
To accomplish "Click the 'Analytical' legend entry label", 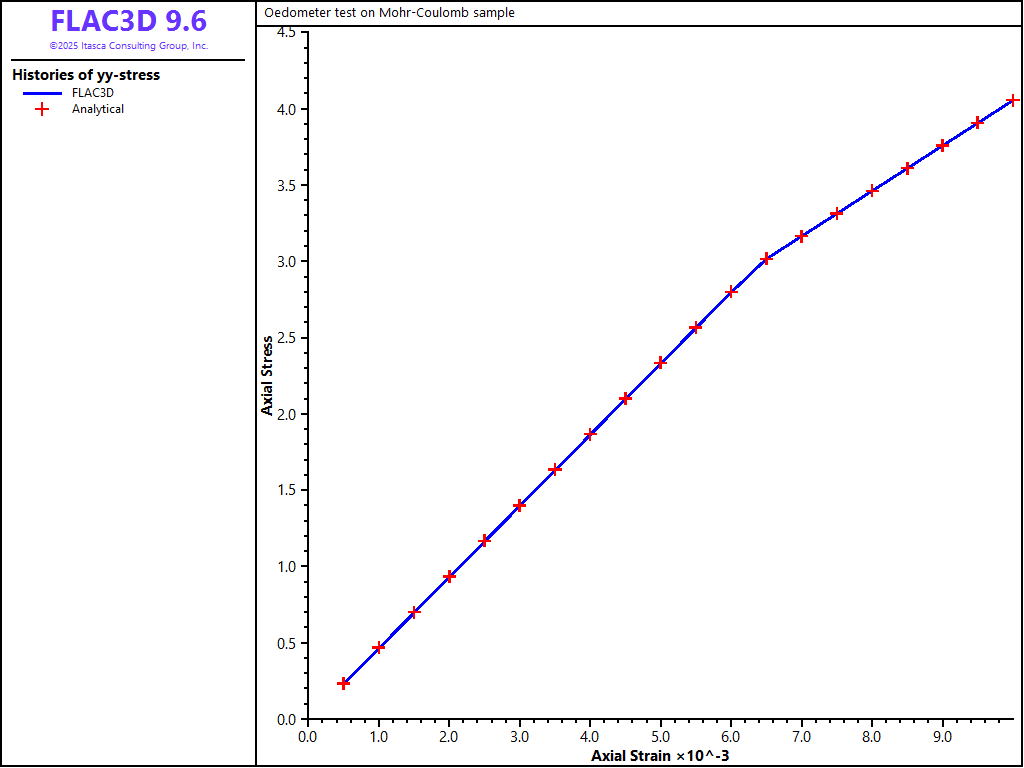I will click(98, 109).
